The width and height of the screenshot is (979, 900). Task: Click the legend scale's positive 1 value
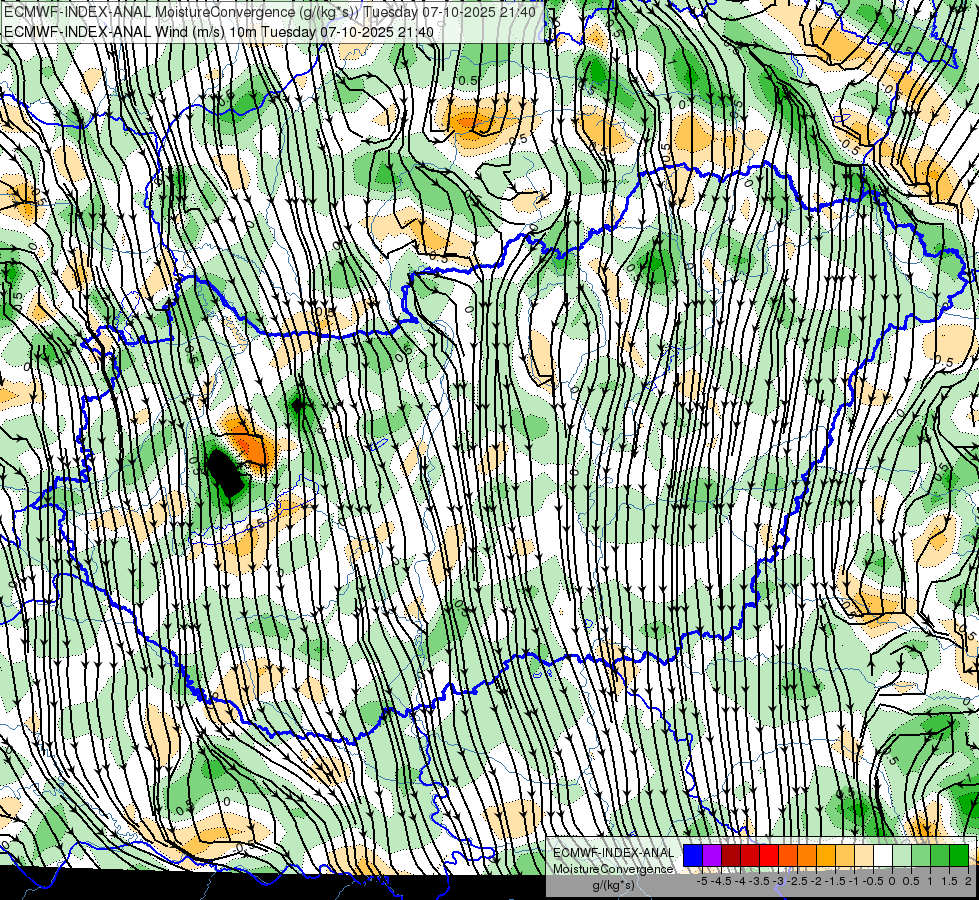coord(930,881)
